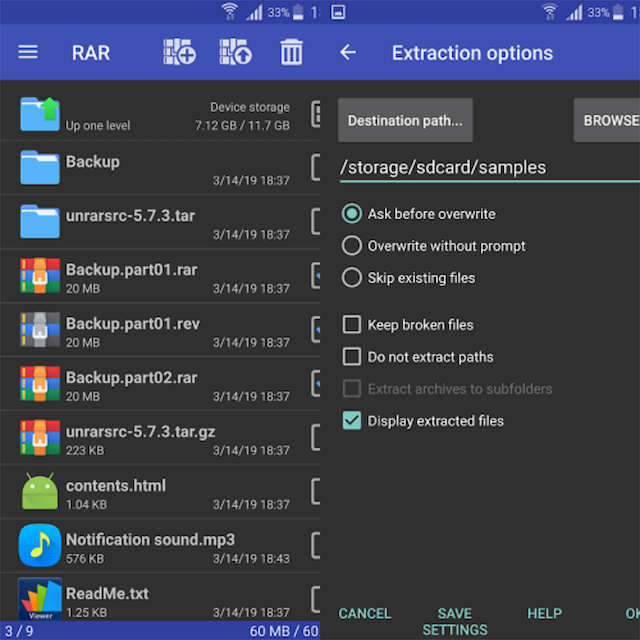Select Overwrite without prompt option
The width and height of the screenshot is (640, 640).
[352, 246]
